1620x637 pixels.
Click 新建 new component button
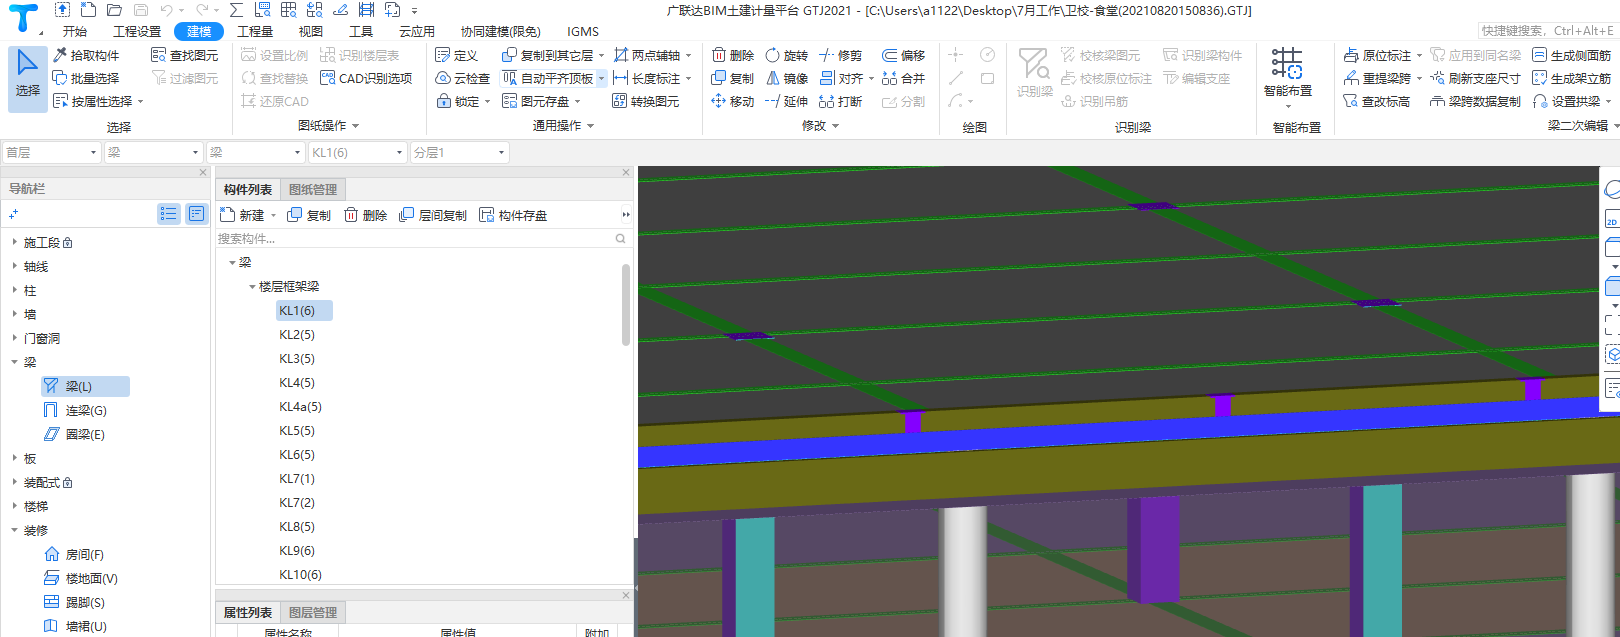[243, 215]
